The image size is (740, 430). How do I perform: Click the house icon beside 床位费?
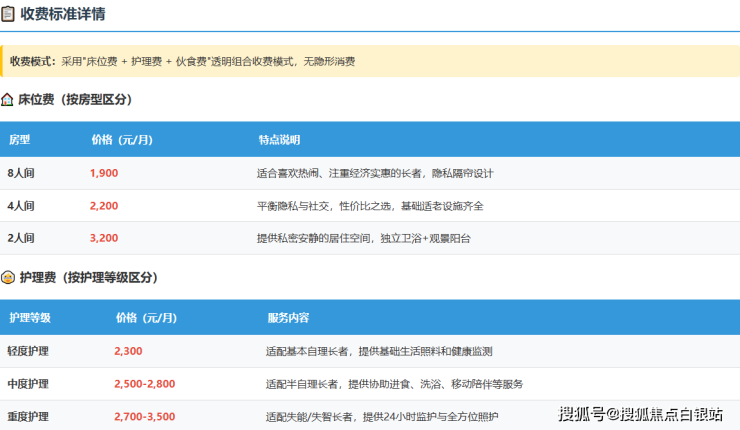(x=7, y=100)
